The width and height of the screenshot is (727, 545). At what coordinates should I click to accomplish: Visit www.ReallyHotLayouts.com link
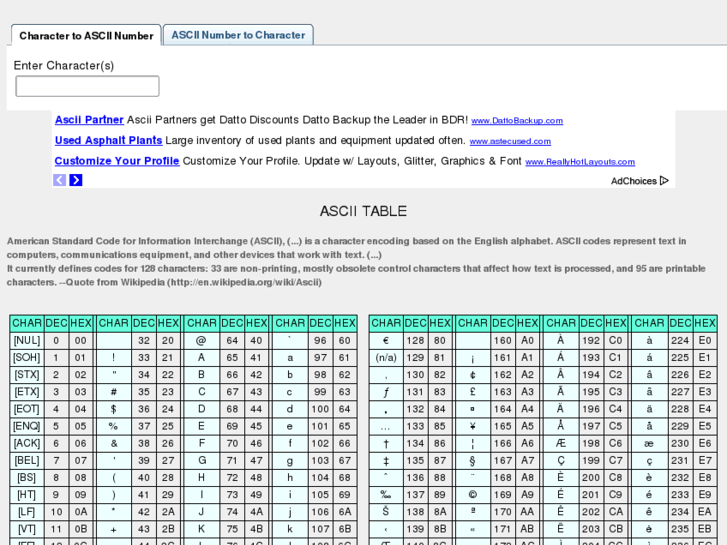click(x=580, y=161)
